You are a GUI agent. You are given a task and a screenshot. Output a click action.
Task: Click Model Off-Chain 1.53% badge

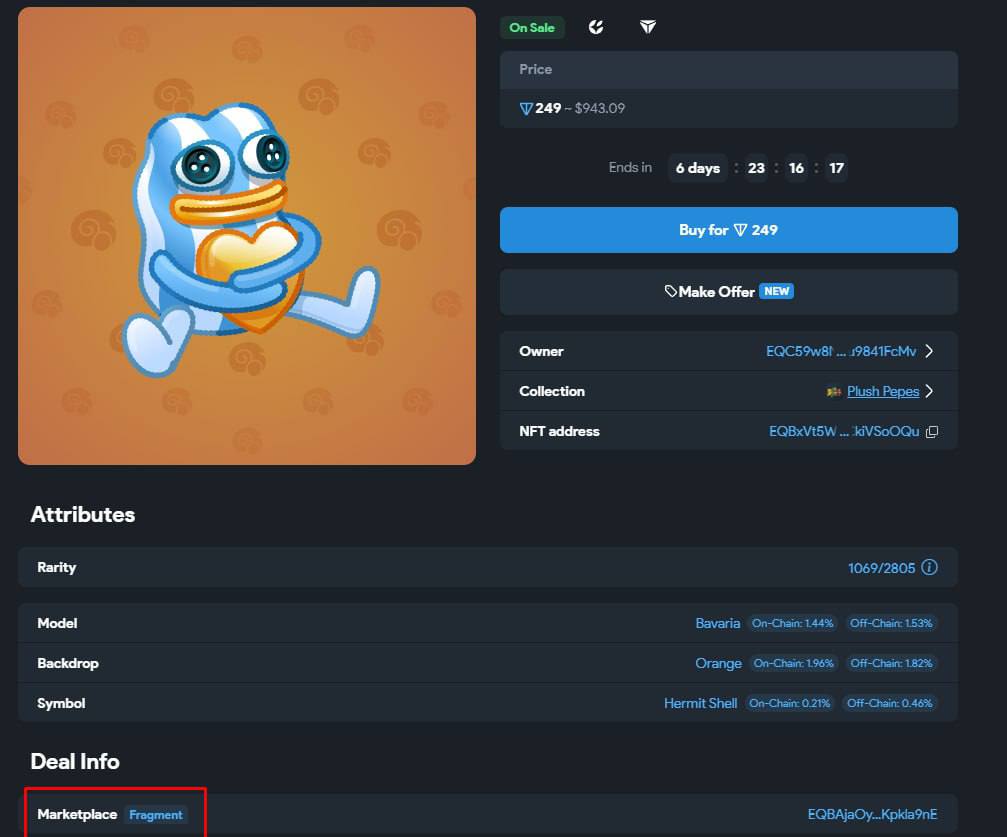[891, 623]
